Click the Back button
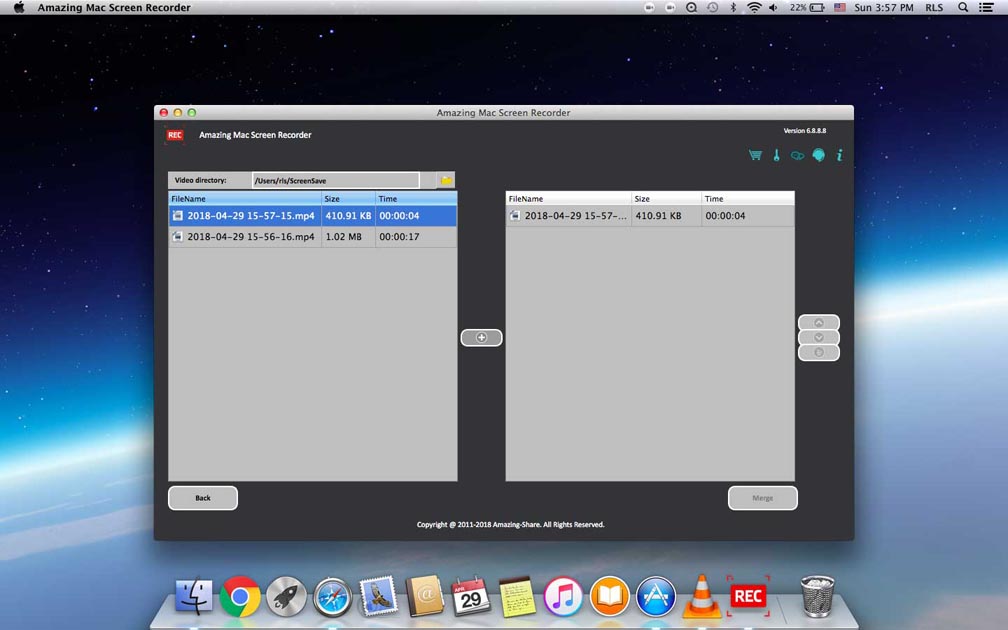The height and width of the screenshot is (630, 1008). pos(203,498)
